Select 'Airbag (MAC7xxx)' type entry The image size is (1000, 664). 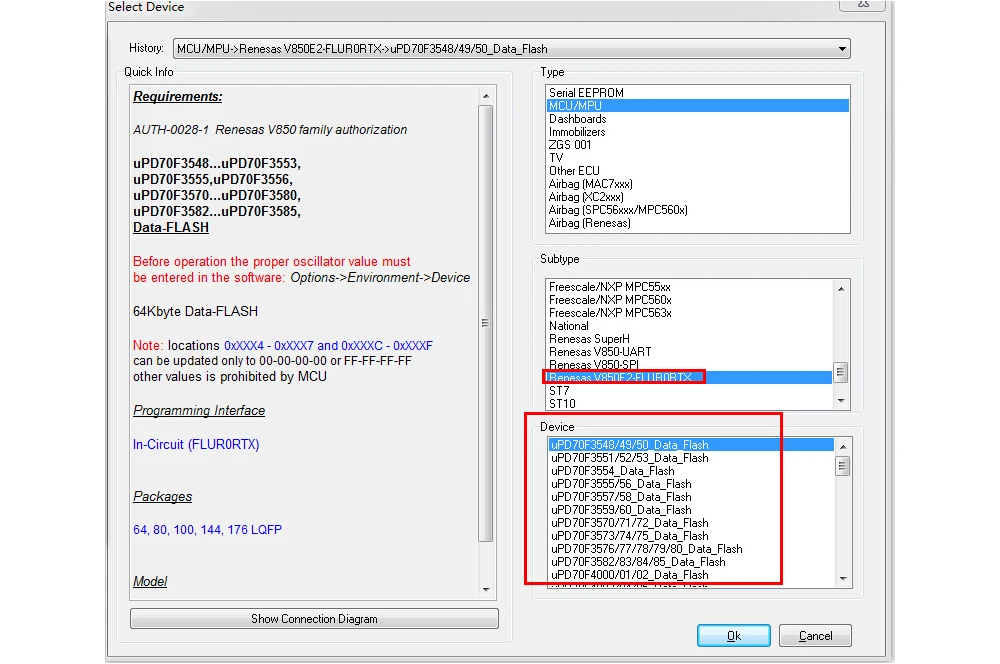pos(697,184)
